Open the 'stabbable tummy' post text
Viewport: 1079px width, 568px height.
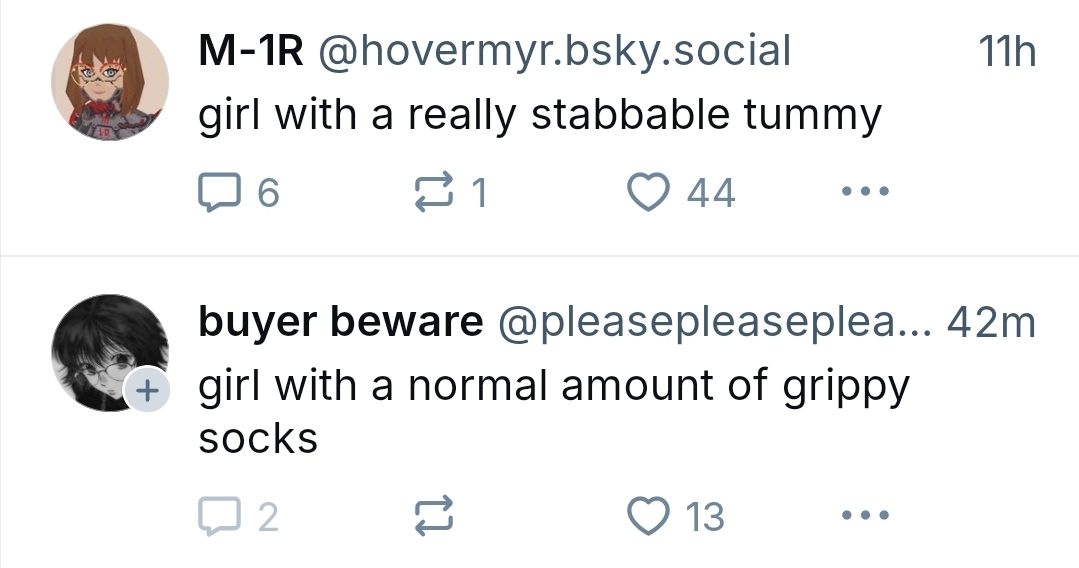pyautogui.click(x=540, y=116)
